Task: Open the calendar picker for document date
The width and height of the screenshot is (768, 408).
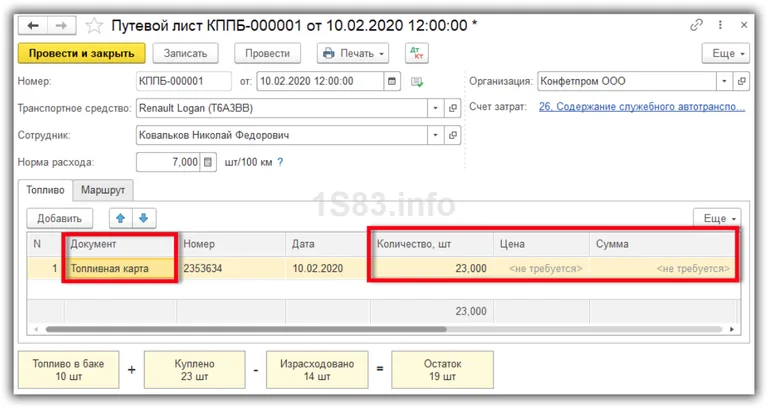Action: 392,82
